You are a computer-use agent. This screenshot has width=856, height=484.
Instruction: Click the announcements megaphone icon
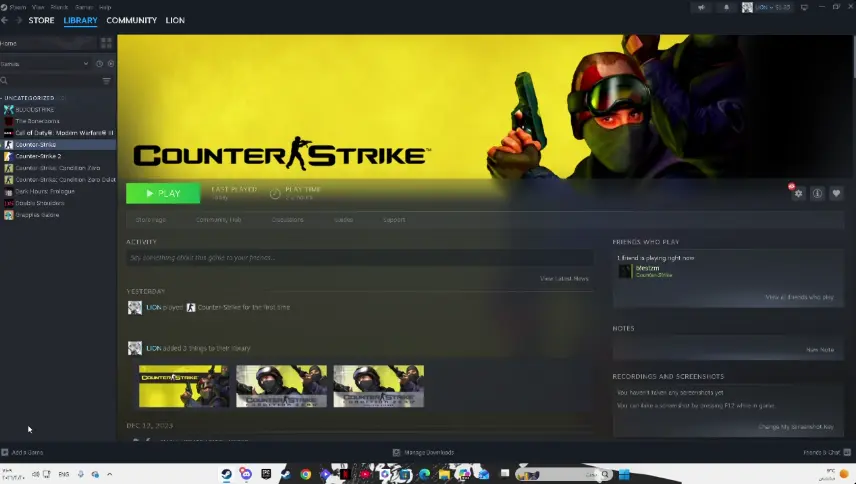[702, 7]
